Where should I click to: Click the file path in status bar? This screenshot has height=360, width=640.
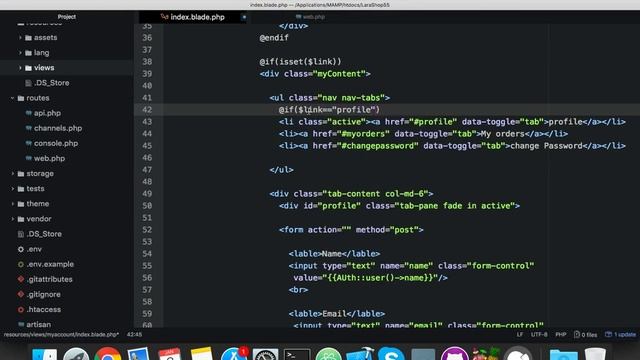[61, 335]
